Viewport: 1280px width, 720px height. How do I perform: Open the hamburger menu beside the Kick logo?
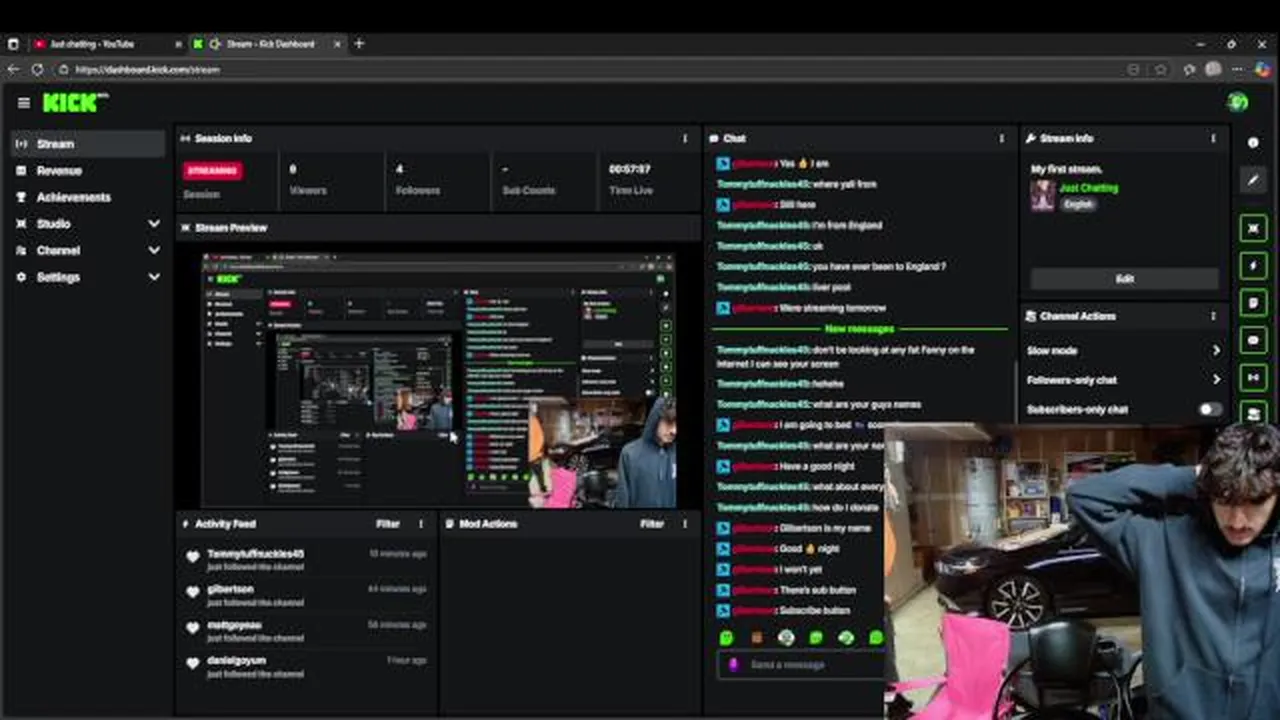point(23,103)
